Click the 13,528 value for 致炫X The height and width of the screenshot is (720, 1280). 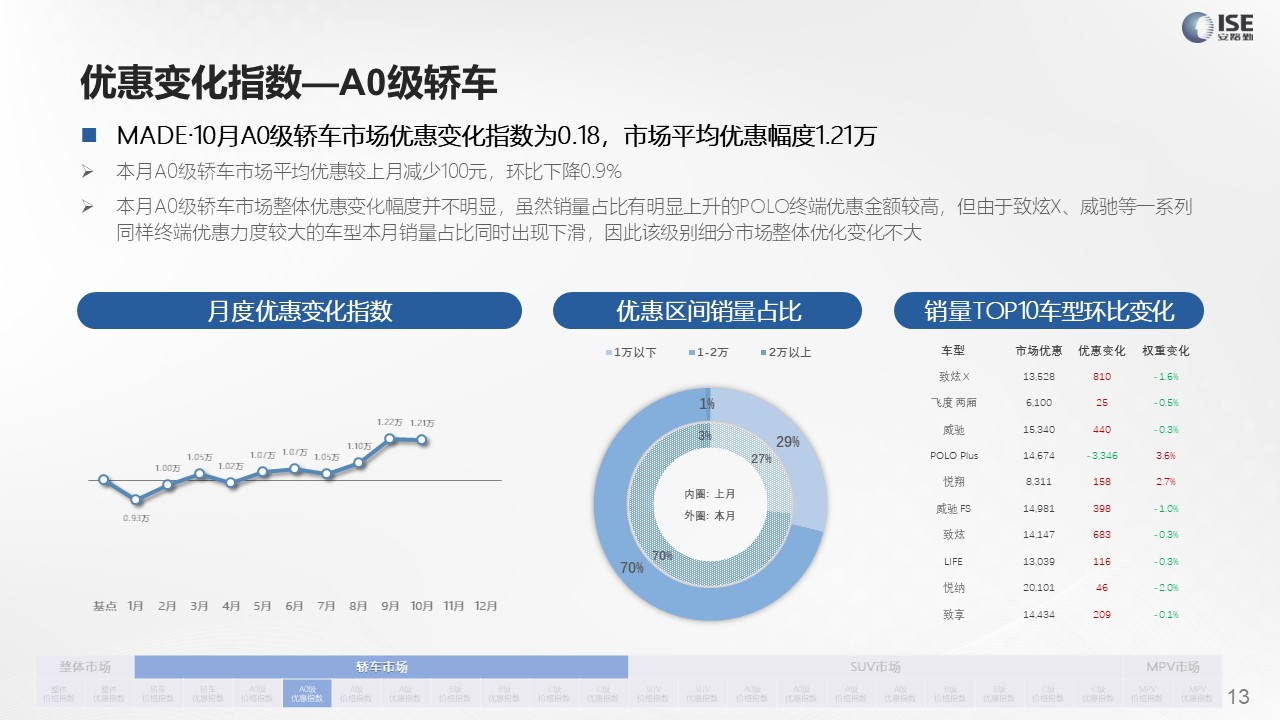click(1039, 377)
